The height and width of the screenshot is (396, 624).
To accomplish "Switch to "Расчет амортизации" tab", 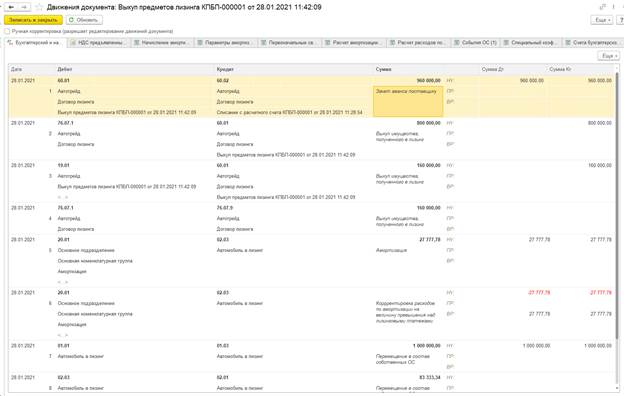I will click(x=354, y=42).
